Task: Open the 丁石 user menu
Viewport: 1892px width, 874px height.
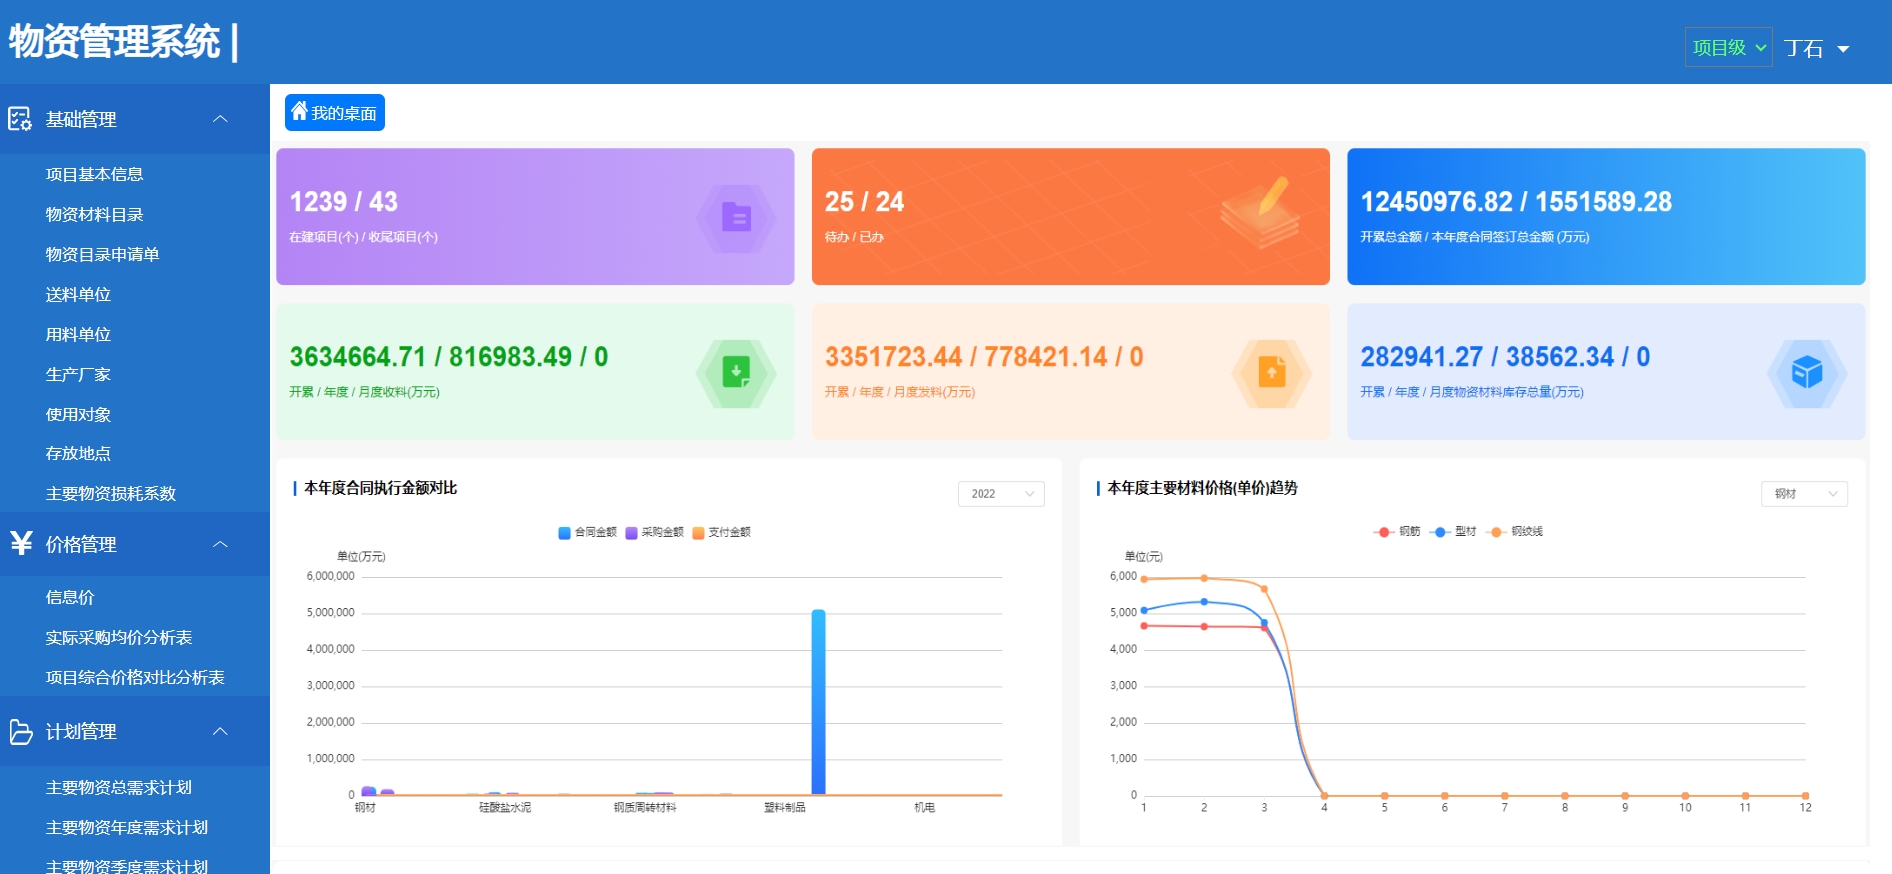Action: pos(1816,48)
